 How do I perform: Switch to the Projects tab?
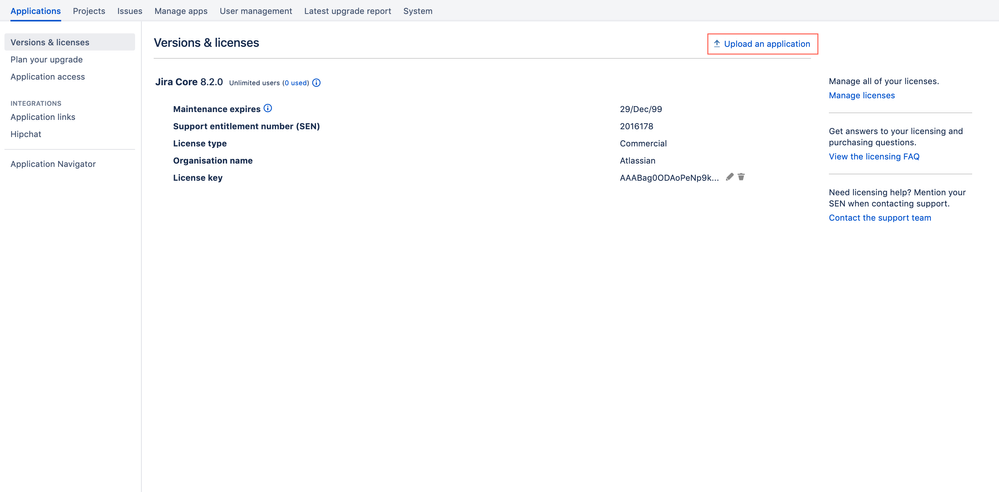(89, 11)
